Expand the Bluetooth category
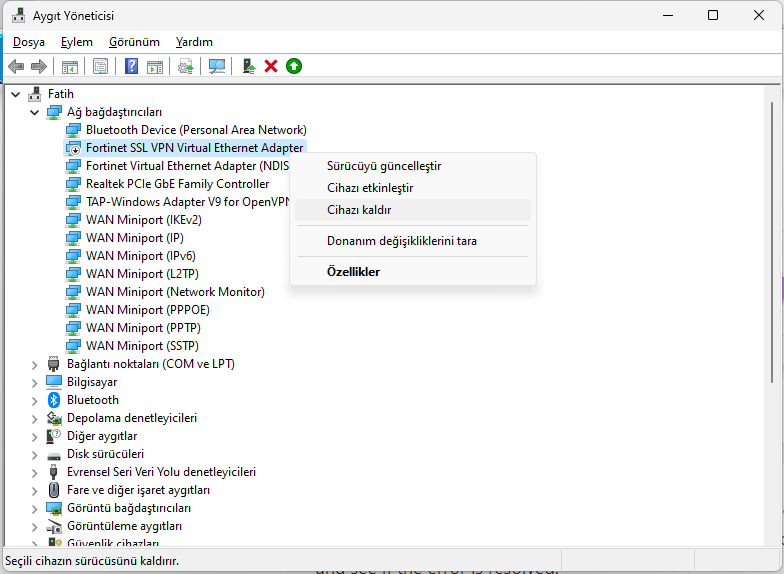The height and width of the screenshot is (574, 784). tap(35, 400)
